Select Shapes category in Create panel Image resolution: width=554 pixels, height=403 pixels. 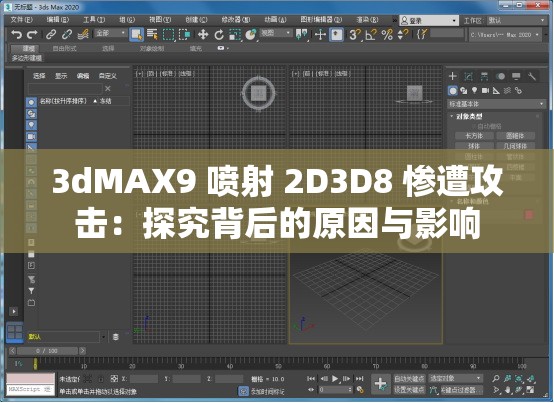(464, 91)
